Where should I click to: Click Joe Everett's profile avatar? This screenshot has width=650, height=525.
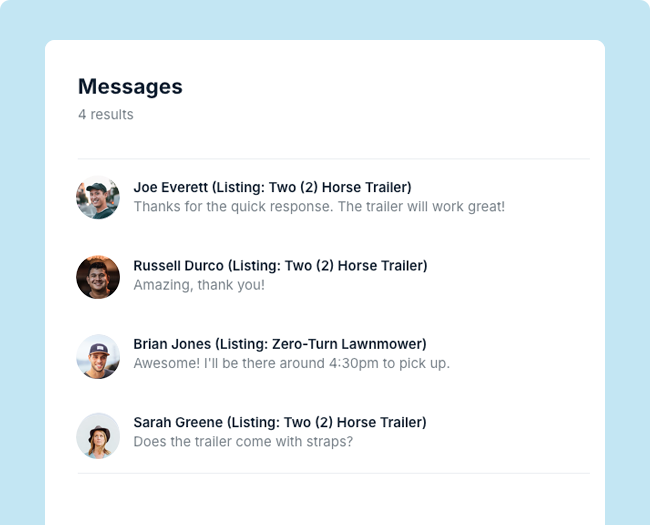tap(98, 197)
